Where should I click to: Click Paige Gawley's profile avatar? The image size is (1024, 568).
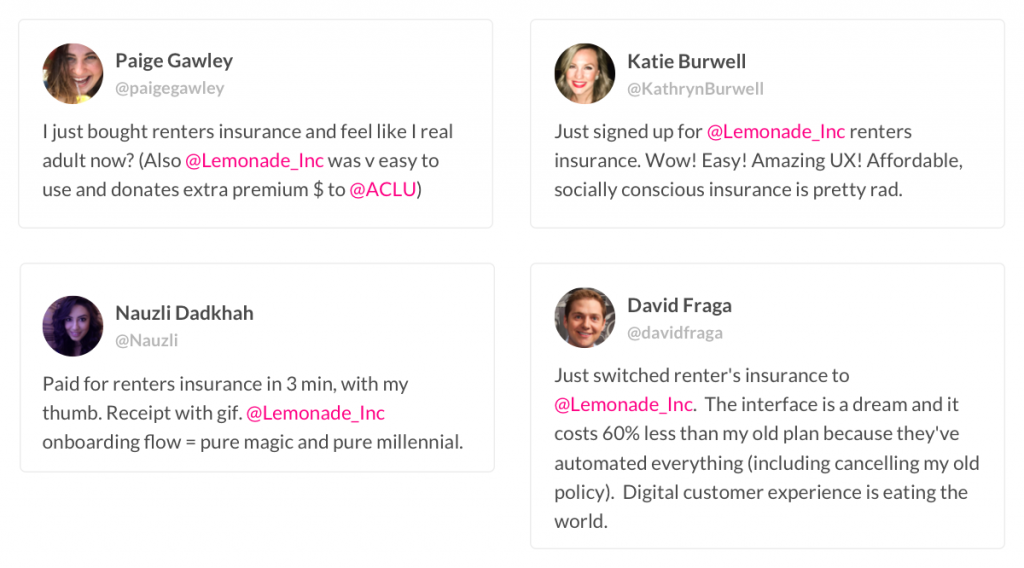73,73
